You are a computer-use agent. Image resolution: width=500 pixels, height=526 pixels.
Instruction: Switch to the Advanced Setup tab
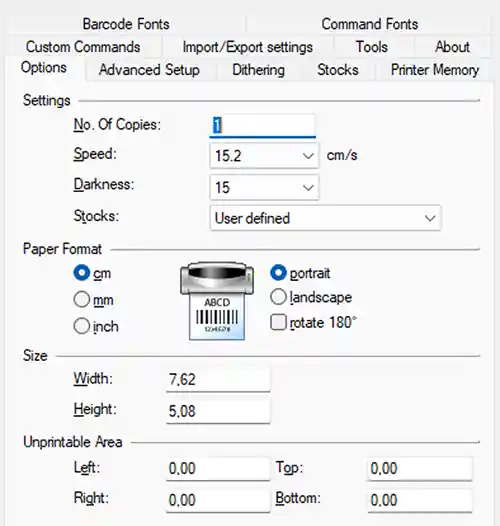coord(149,70)
